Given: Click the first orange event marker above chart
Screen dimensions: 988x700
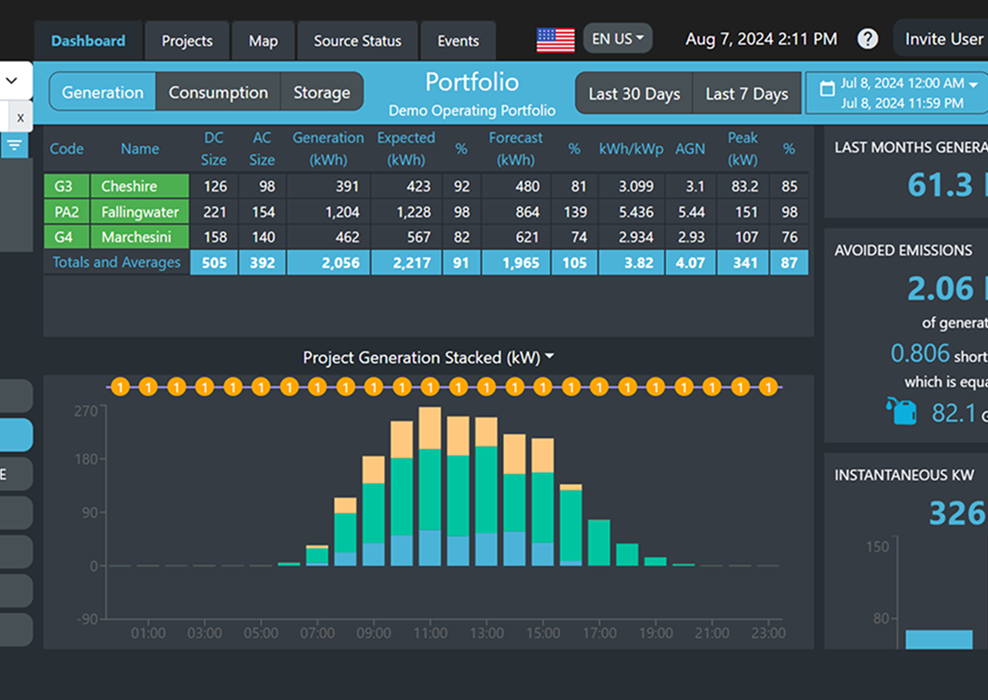Looking at the screenshot, I should [x=119, y=387].
